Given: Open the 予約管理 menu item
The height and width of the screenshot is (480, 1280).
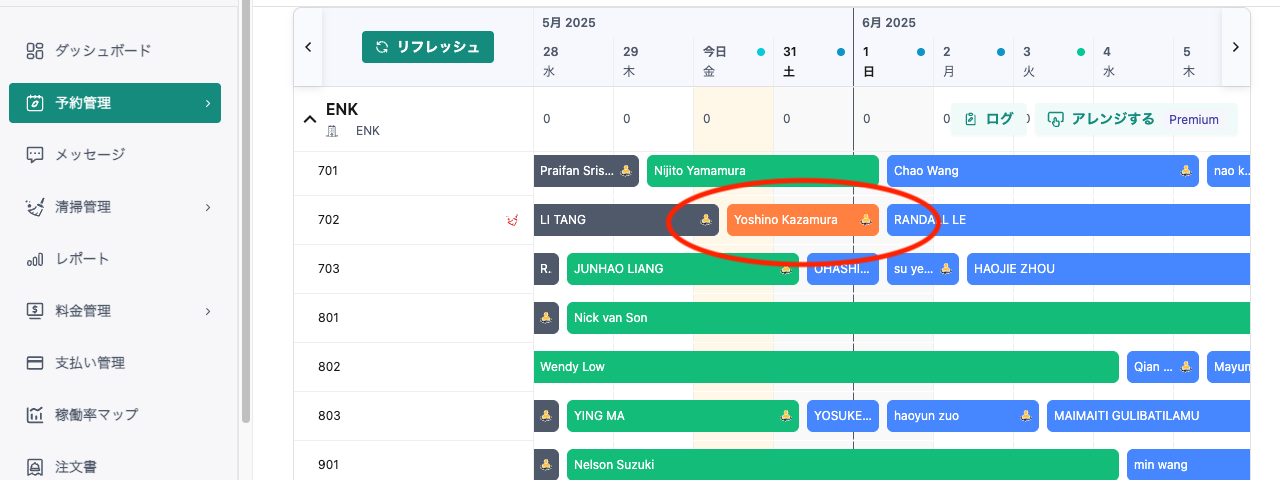Looking at the screenshot, I should point(114,103).
